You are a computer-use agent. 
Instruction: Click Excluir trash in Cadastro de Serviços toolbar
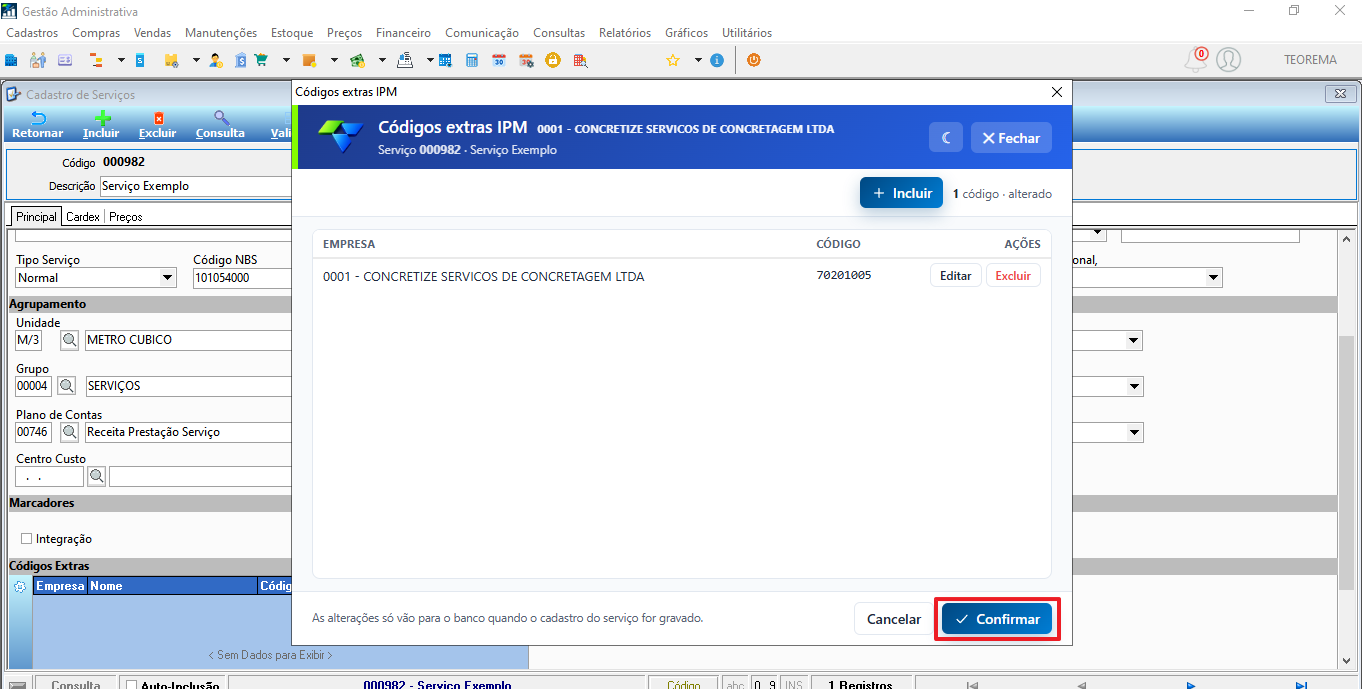[x=157, y=125]
